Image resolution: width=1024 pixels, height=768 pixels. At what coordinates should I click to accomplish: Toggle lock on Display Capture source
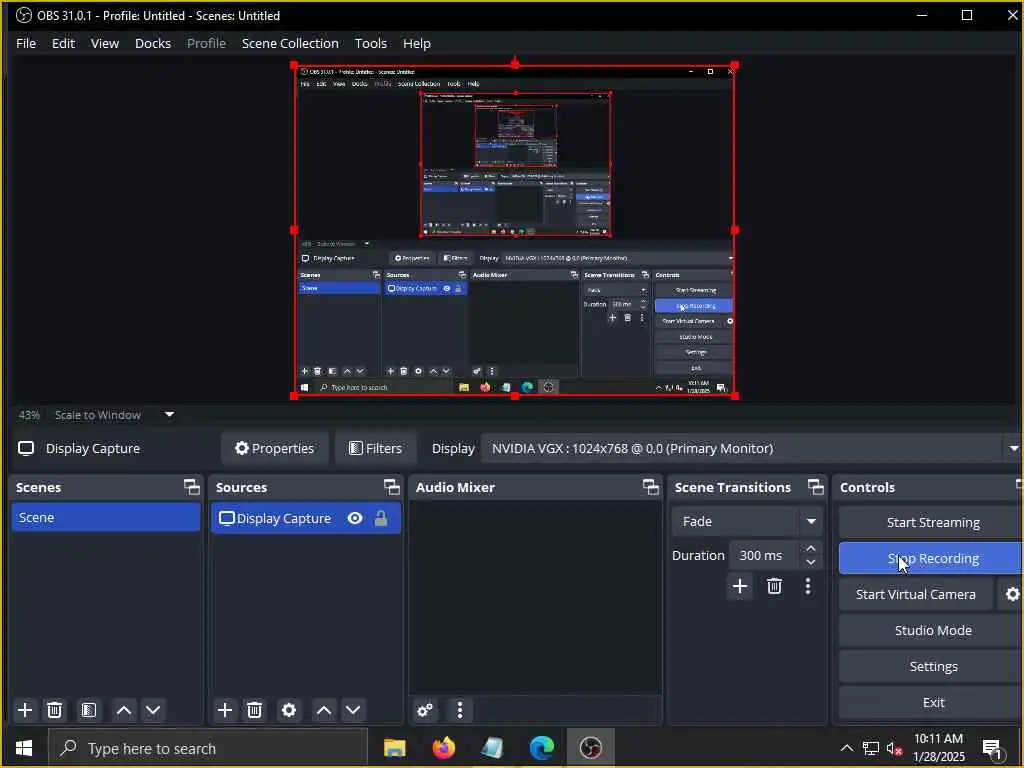coord(381,518)
